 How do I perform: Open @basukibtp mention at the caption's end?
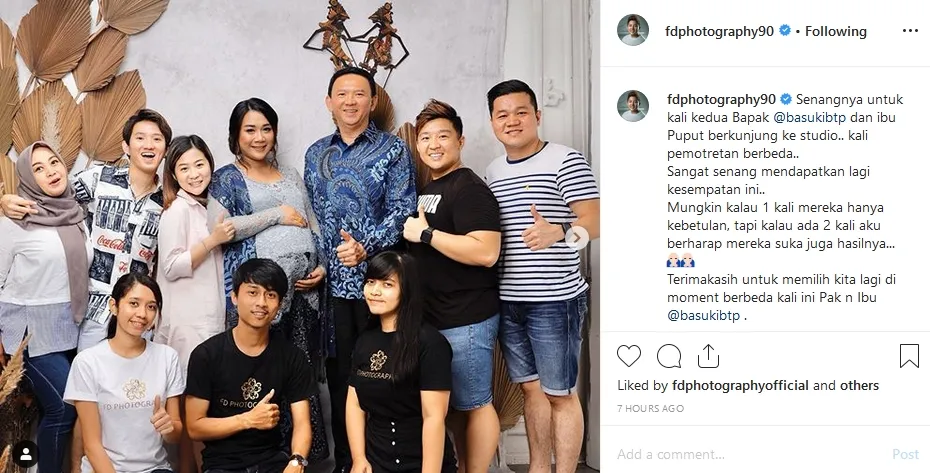[x=703, y=316]
